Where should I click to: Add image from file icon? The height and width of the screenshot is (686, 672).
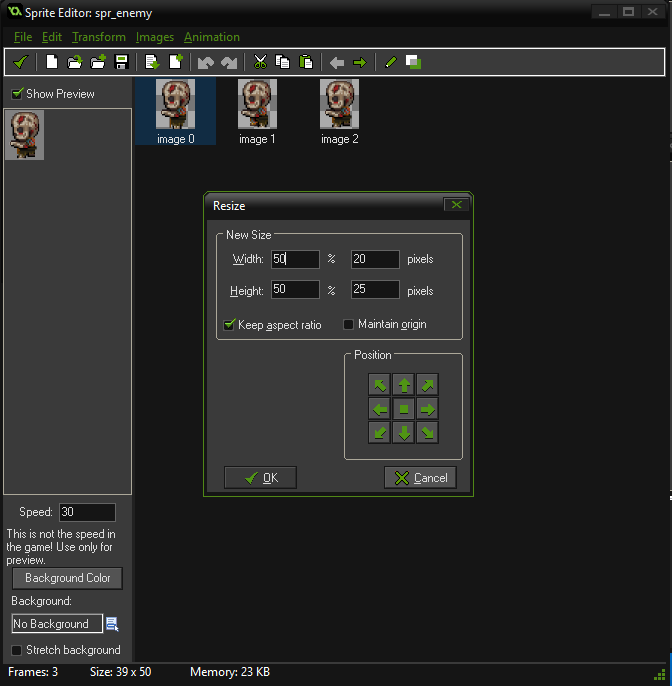(x=98, y=62)
